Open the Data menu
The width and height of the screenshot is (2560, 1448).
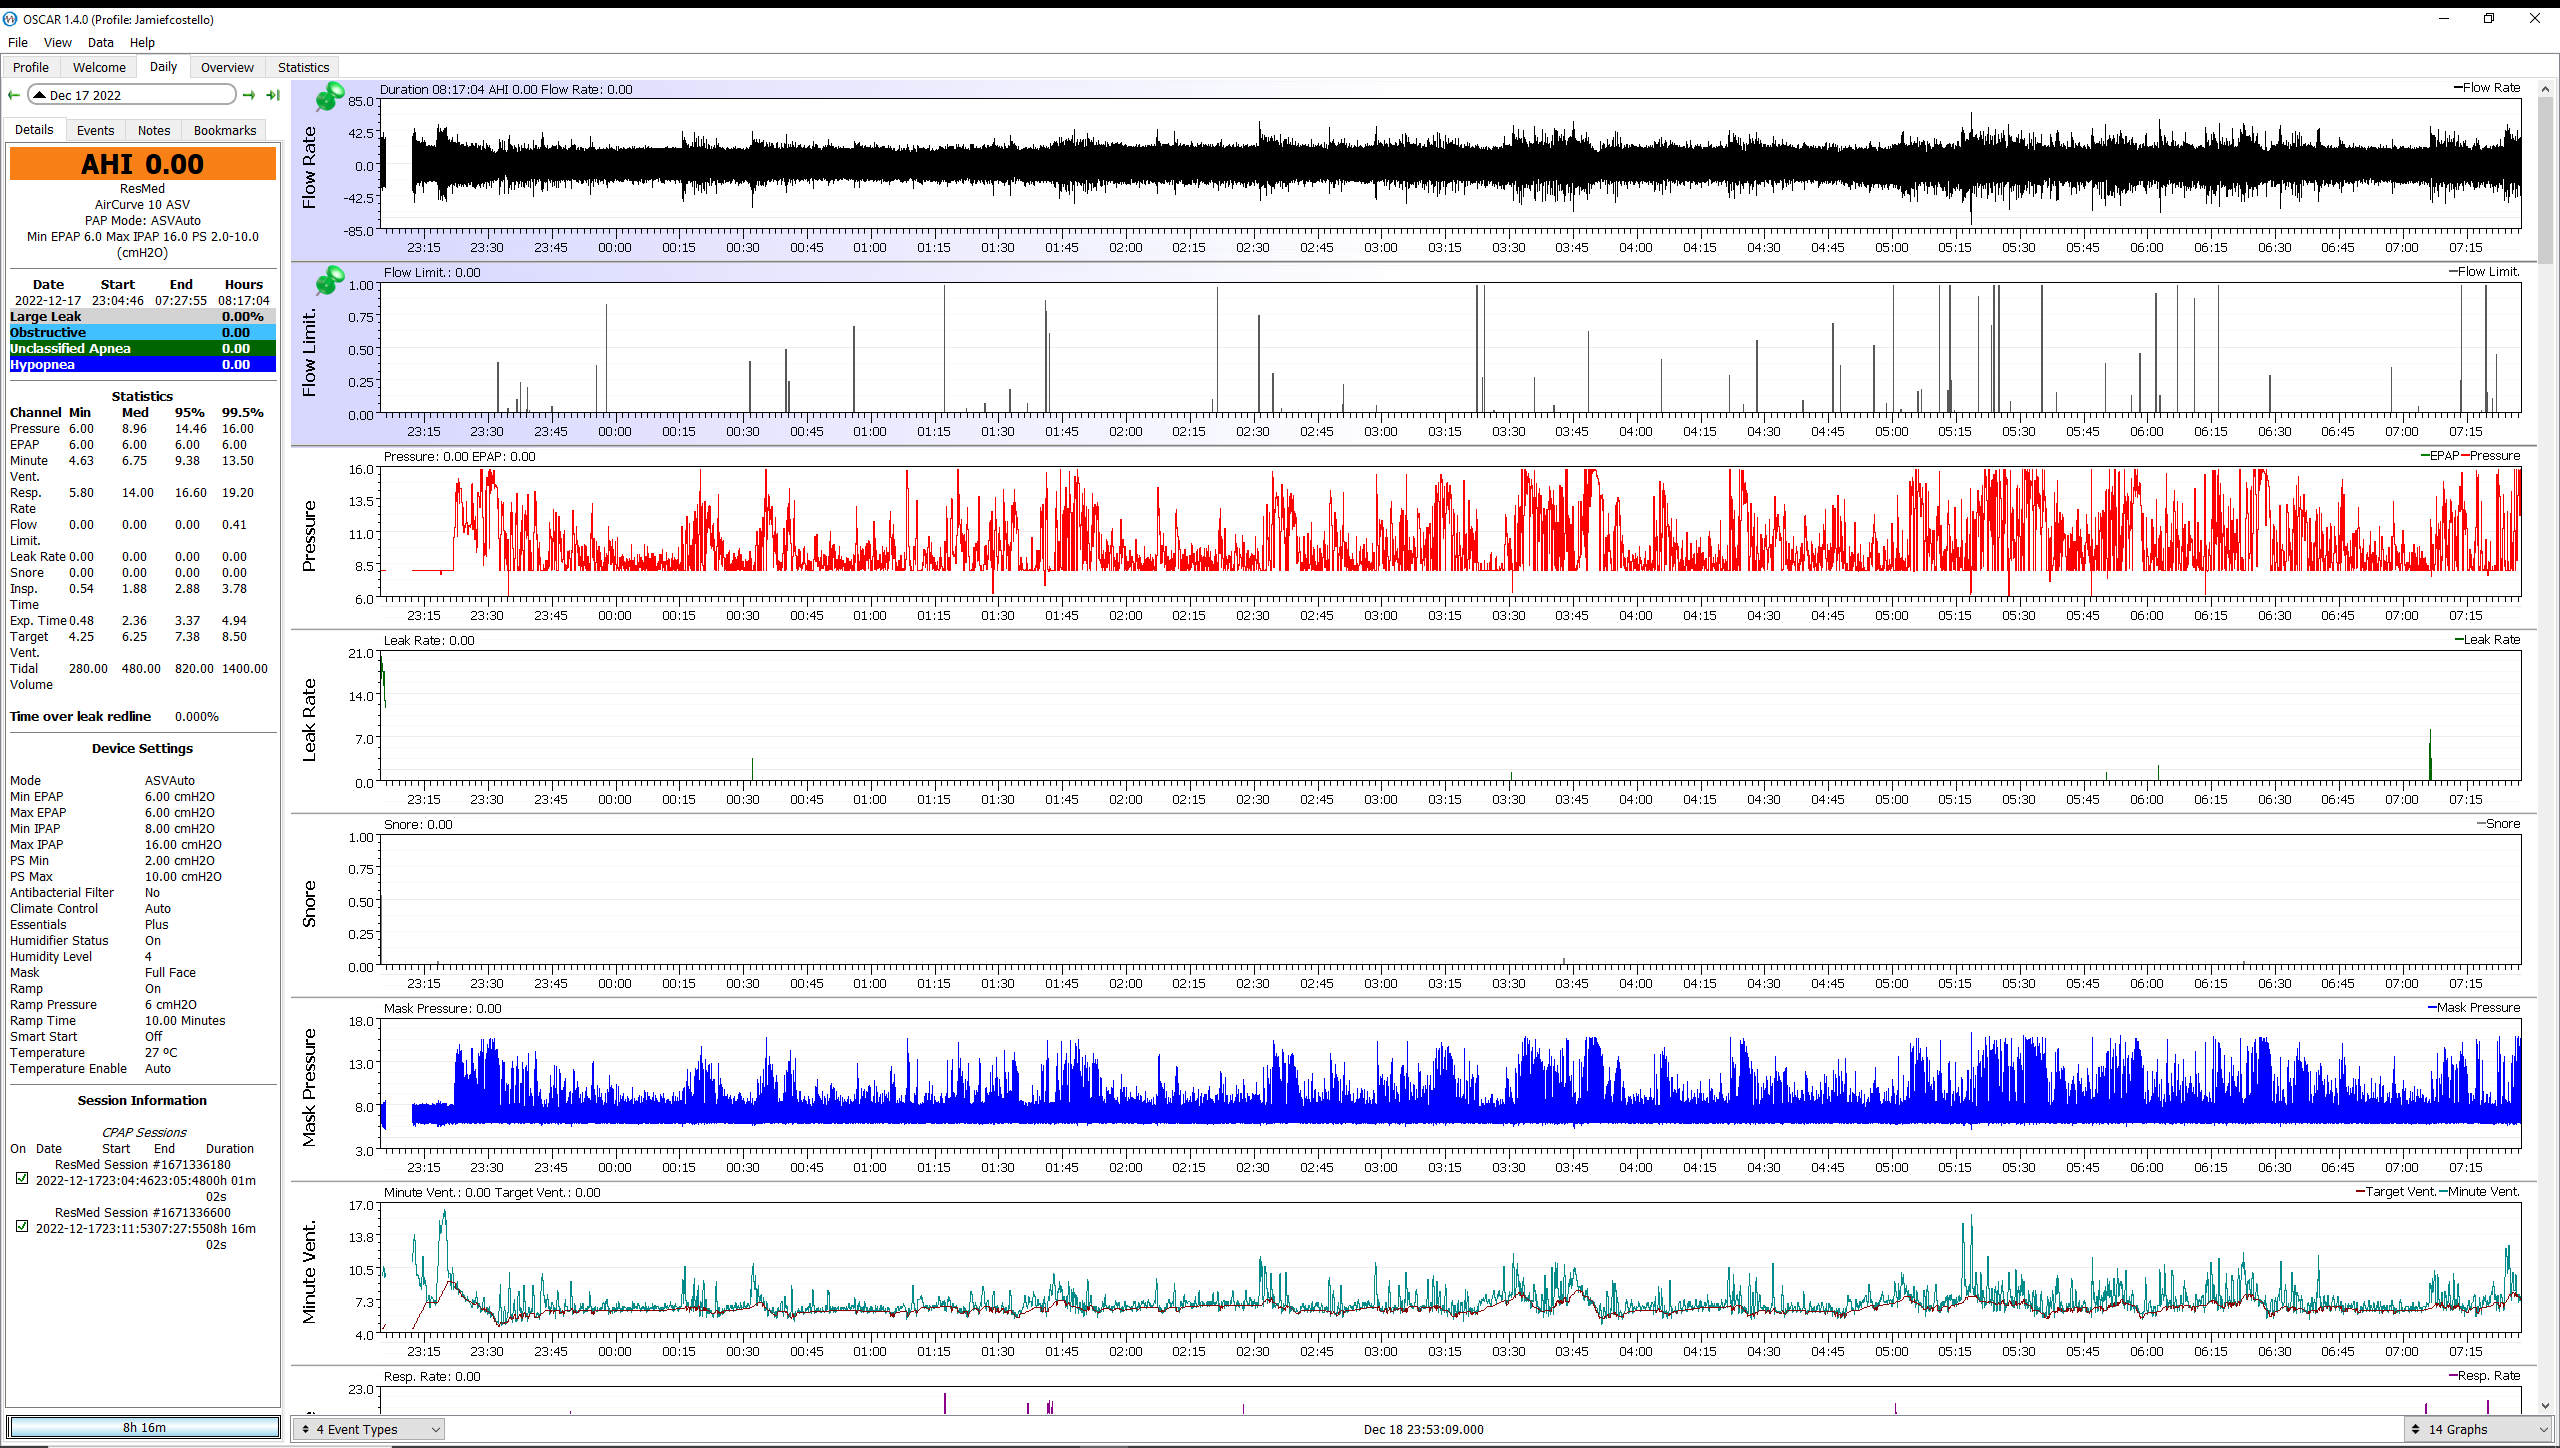(100, 42)
